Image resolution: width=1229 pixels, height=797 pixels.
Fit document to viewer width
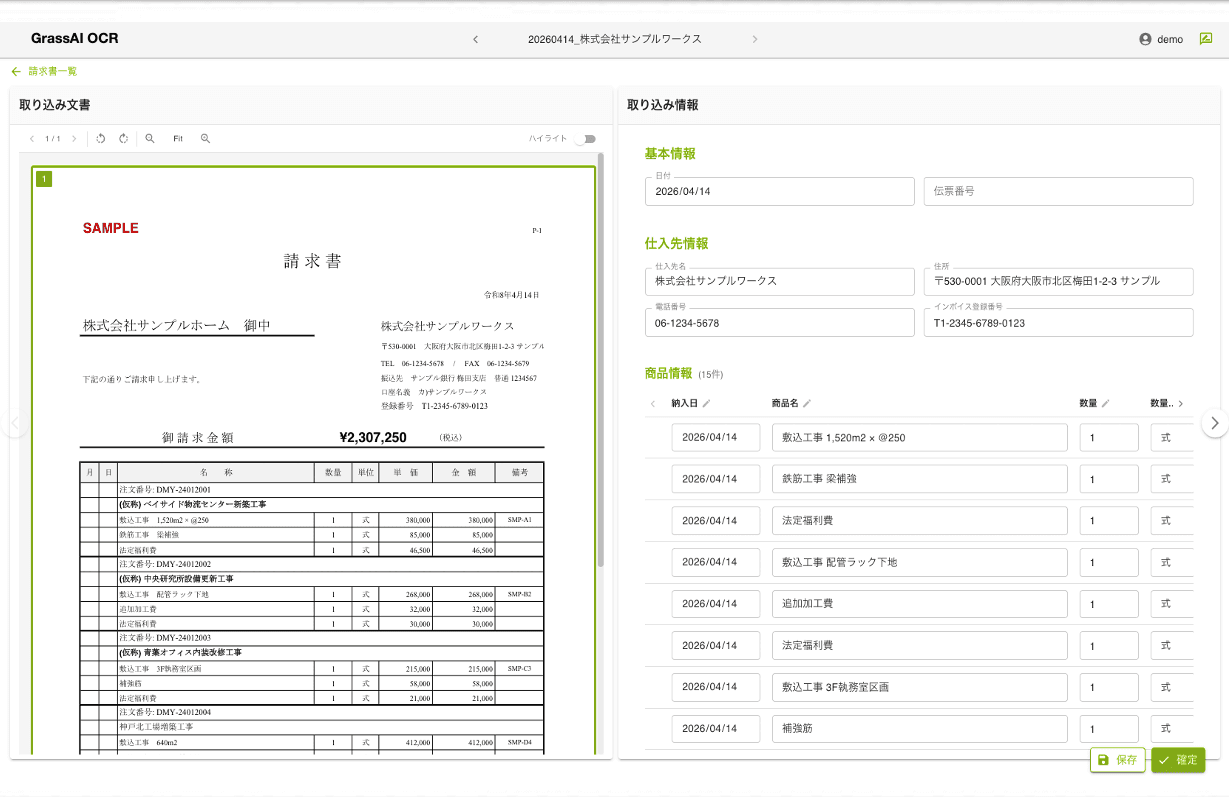[x=178, y=139]
